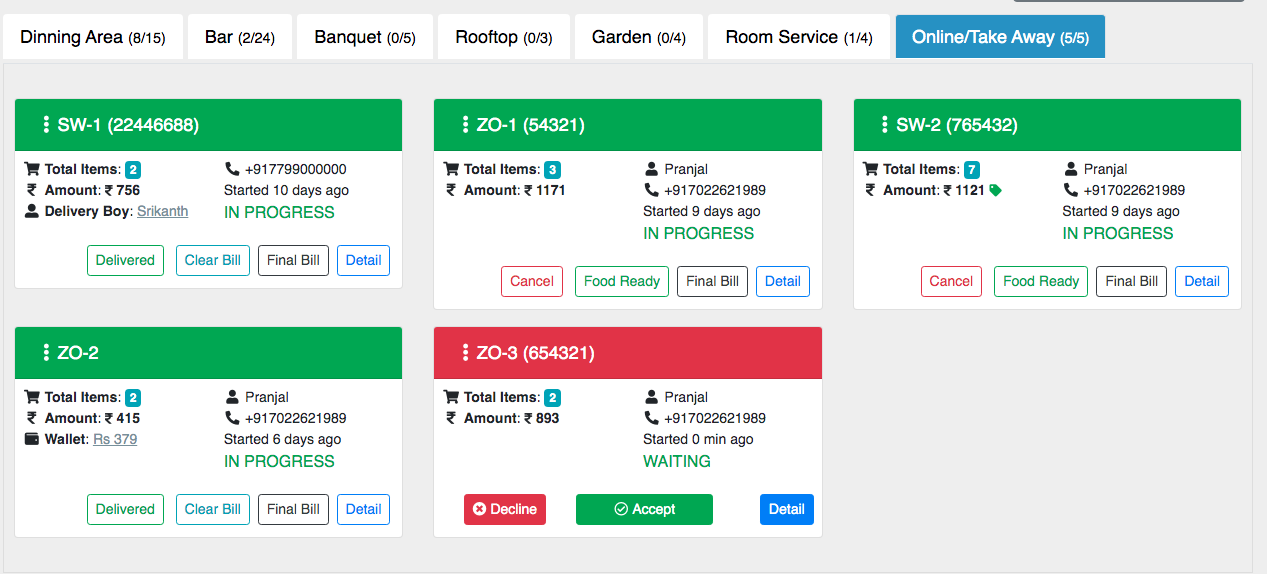Mark ZO-1 order as Food Ready
Viewport: 1267px width, 574px height.
621,281
